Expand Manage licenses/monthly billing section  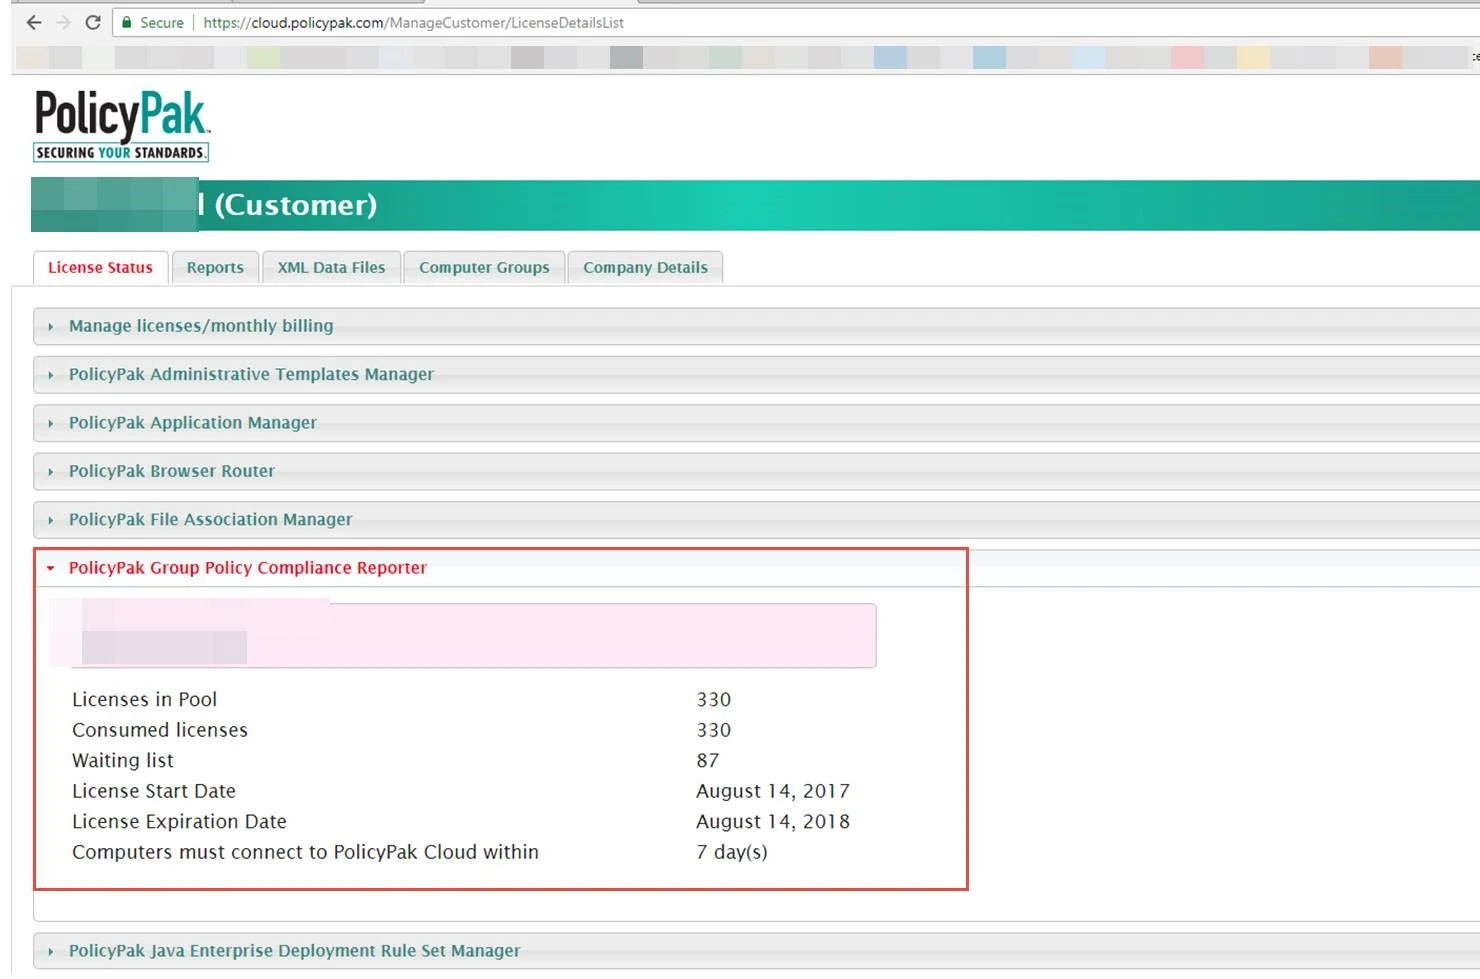pos(201,326)
